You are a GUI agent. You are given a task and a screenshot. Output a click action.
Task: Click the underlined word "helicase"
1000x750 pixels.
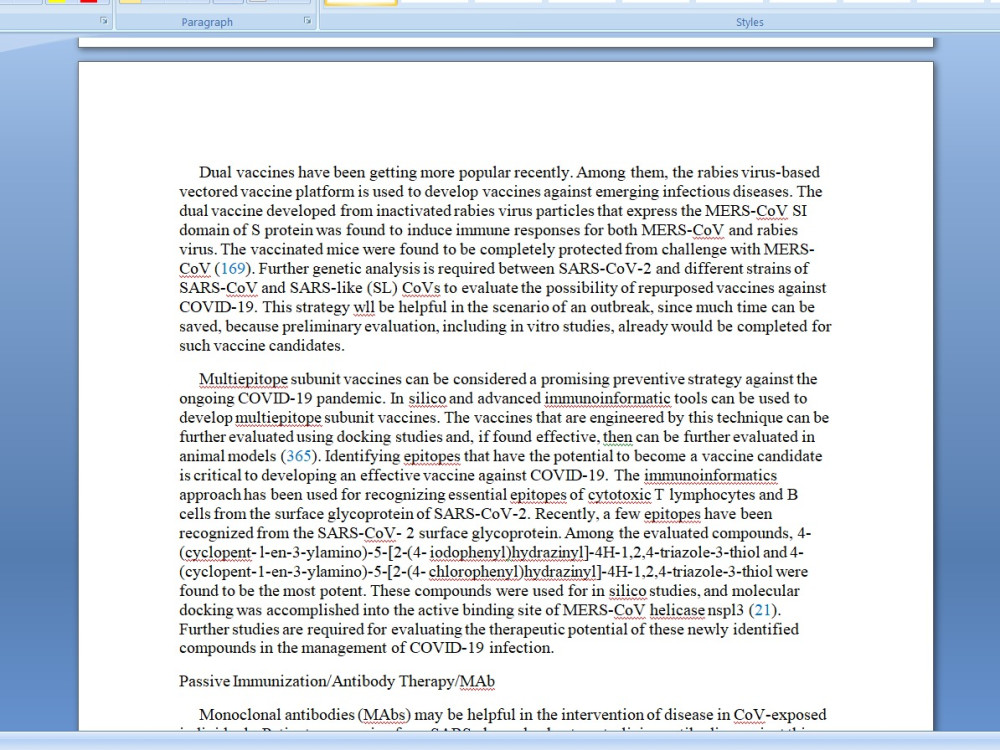tap(677, 610)
